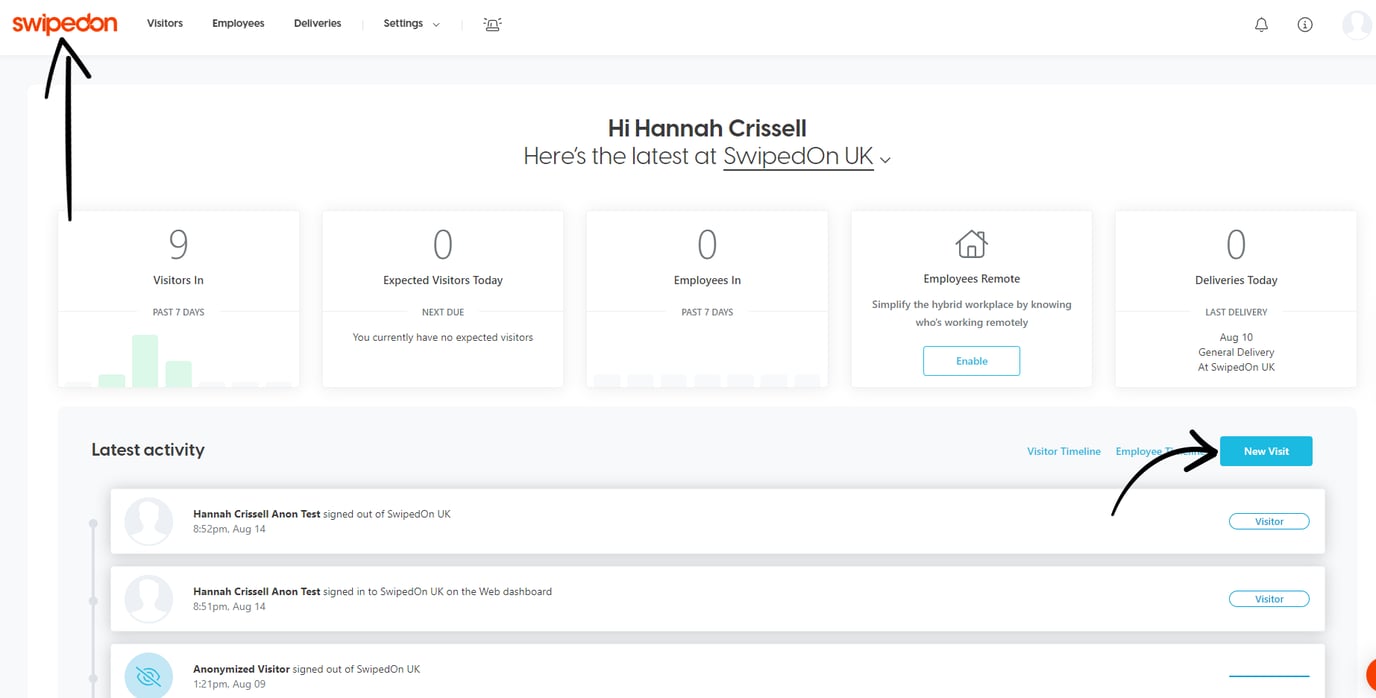1376x698 pixels.
Task: Go to the Employees menu
Action: [238, 24]
